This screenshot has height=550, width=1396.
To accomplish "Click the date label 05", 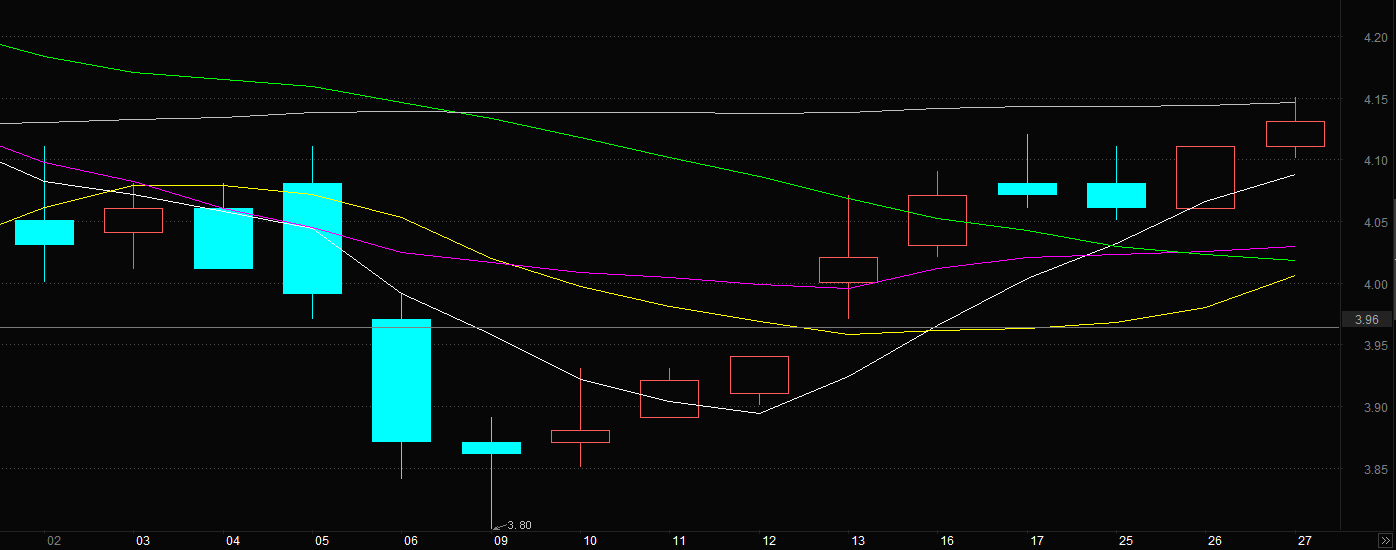I will tap(322, 541).
